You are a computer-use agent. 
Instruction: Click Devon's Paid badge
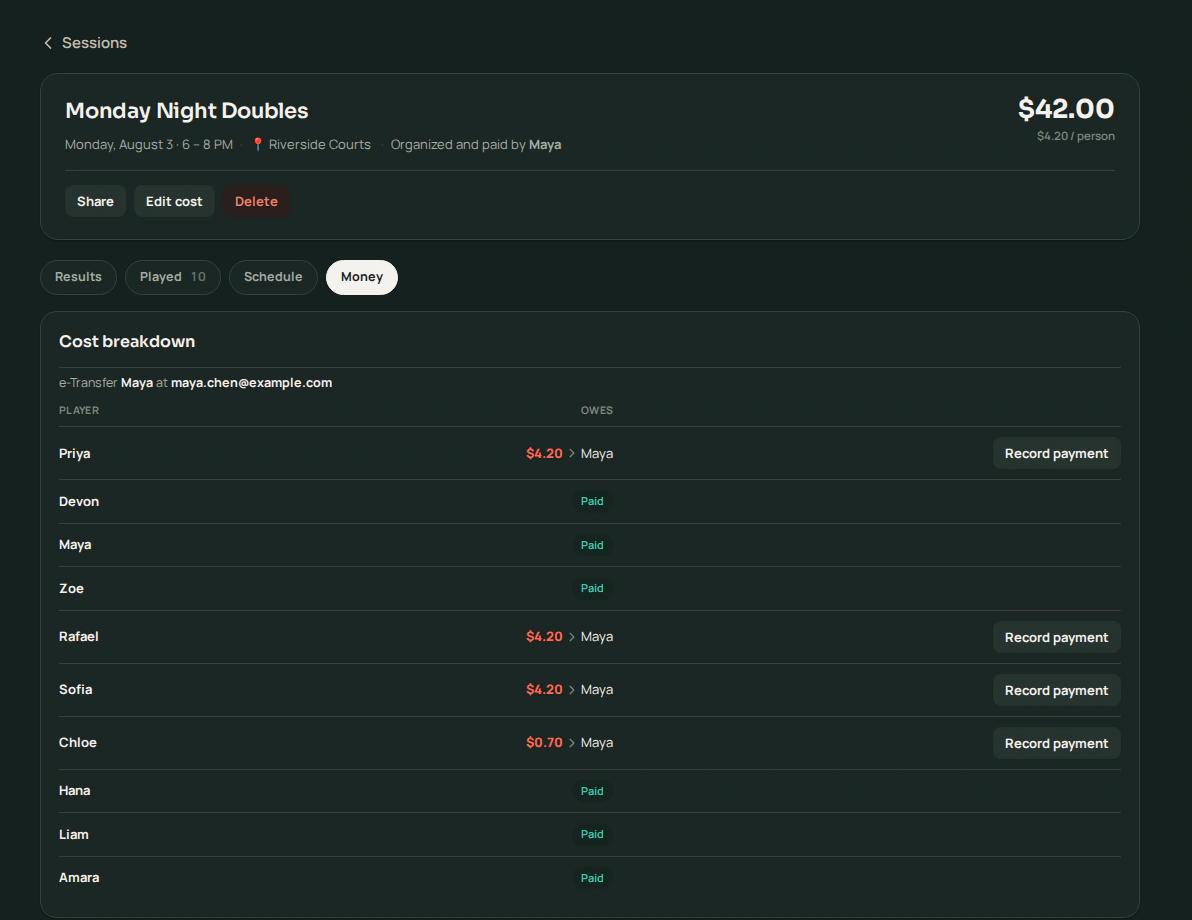tap(592, 501)
